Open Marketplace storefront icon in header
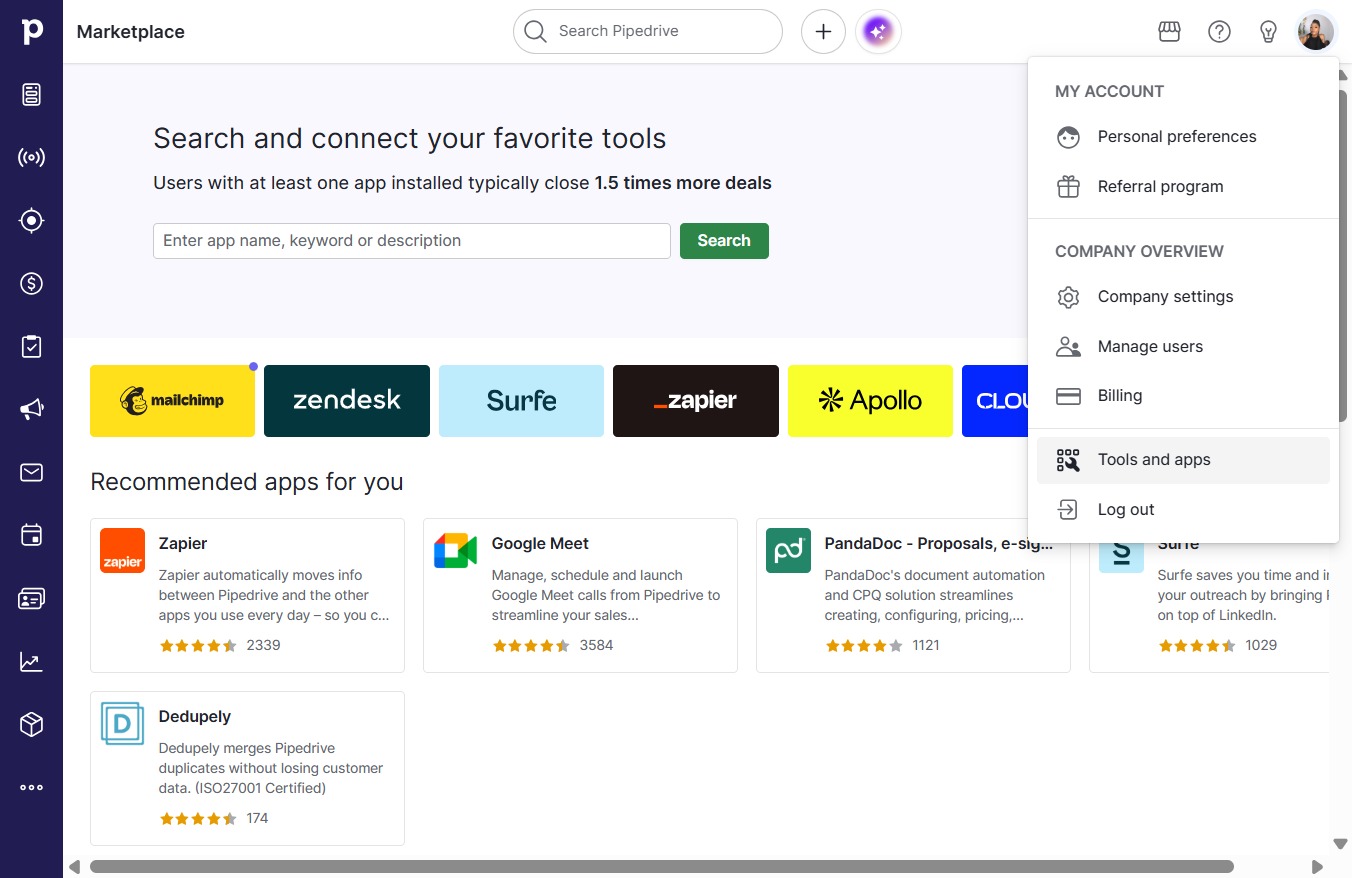This screenshot has width=1352, height=878. (1169, 32)
